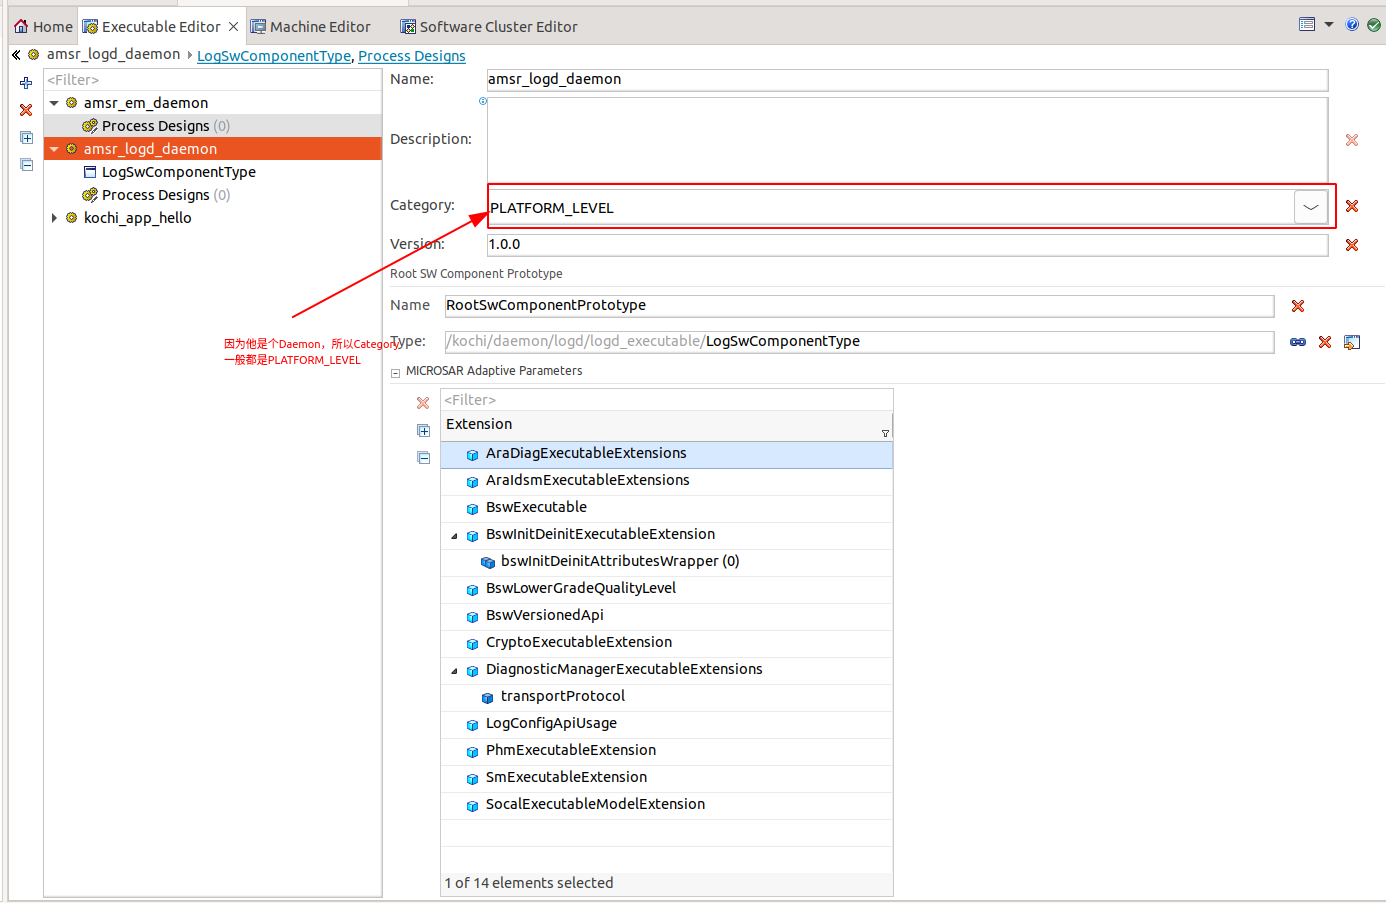Open the view layout icon at top right
1386x903 pixels.
[1307, 24]
